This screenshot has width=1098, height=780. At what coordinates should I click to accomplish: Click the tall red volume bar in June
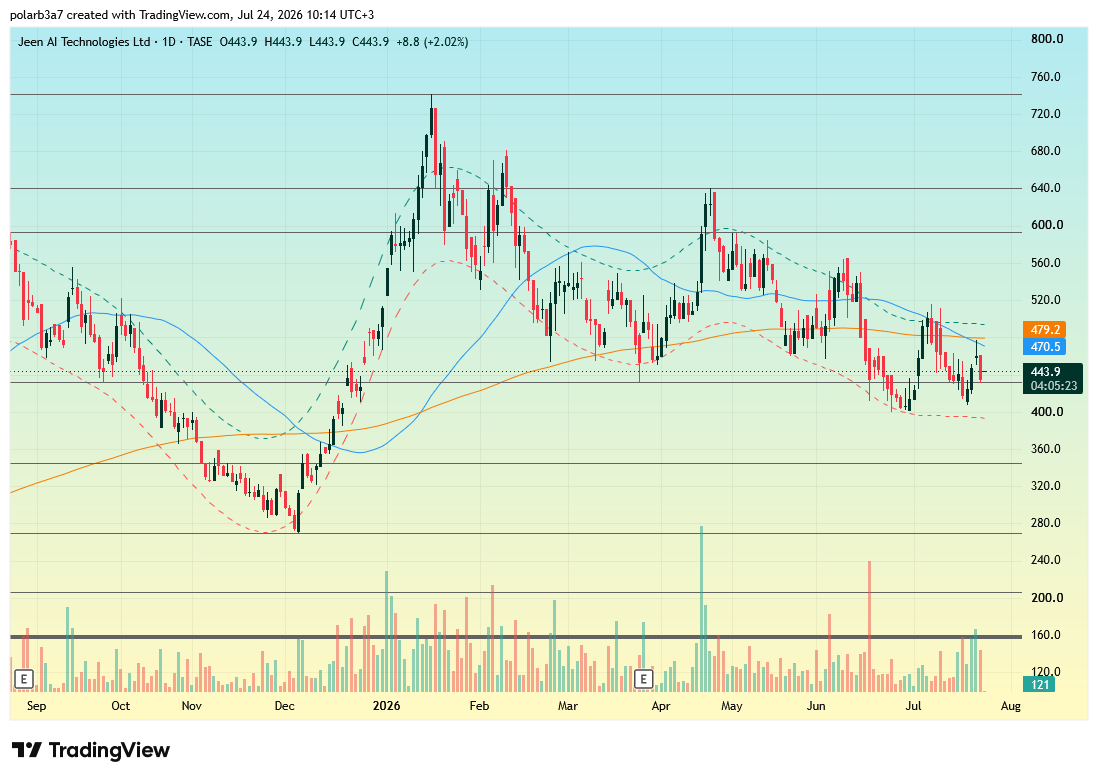(869, 626)
